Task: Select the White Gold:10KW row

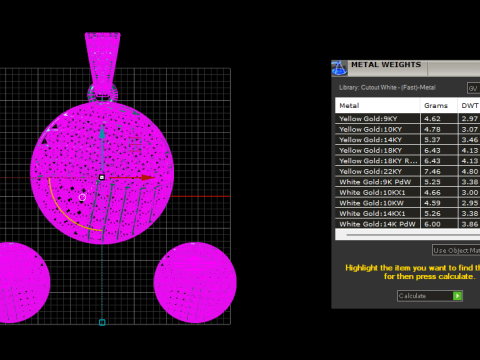Action: pos(407,203)
